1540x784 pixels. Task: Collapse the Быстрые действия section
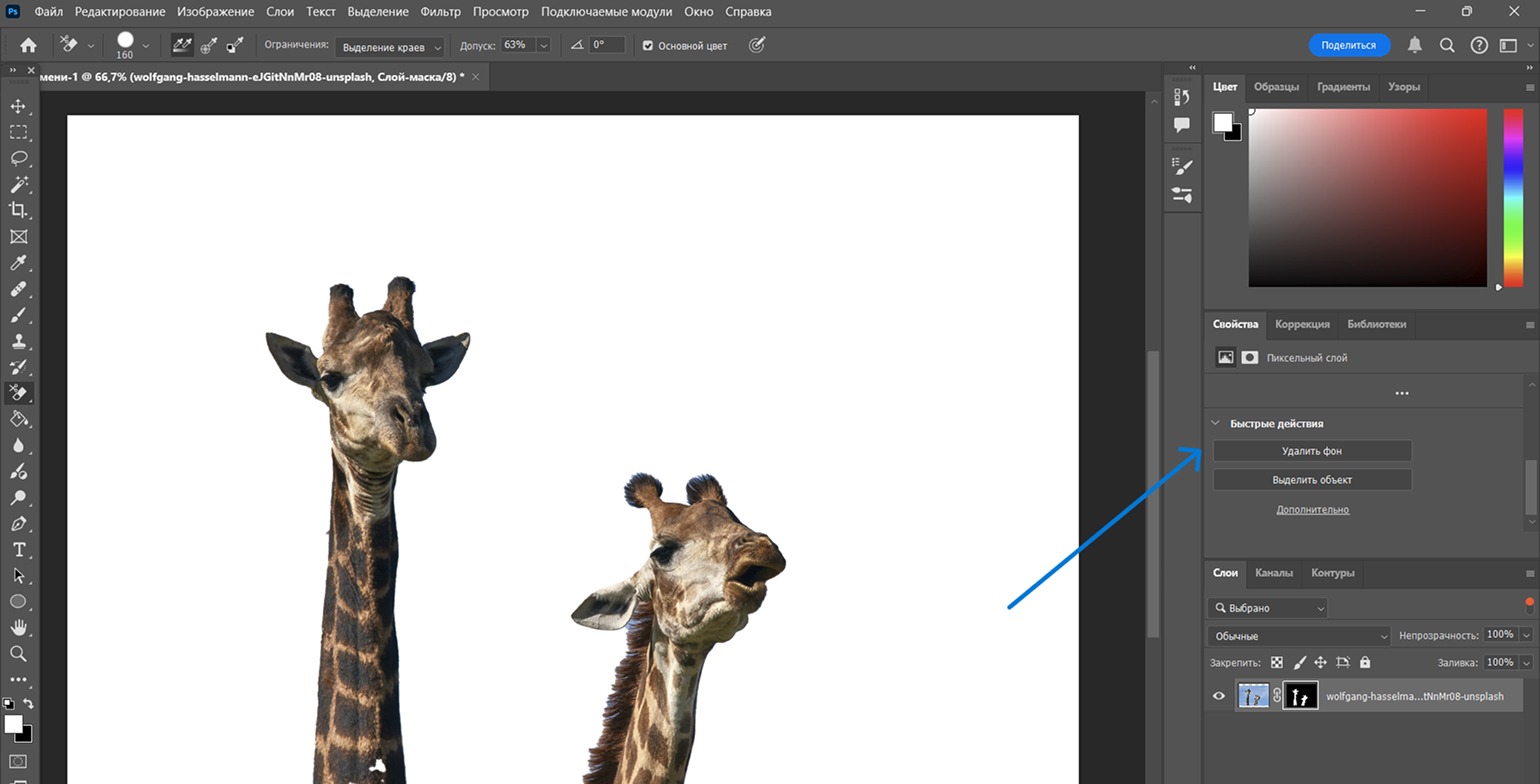pyautogui.click(x=1216, y=423)
